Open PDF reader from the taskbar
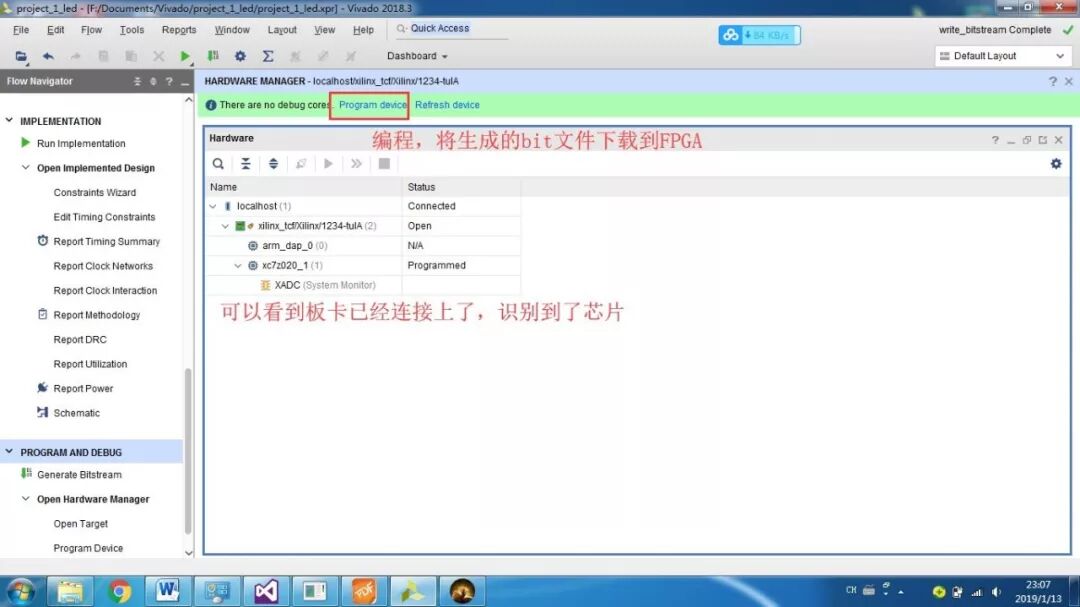Screen dimensions: 1080x607 364,591
